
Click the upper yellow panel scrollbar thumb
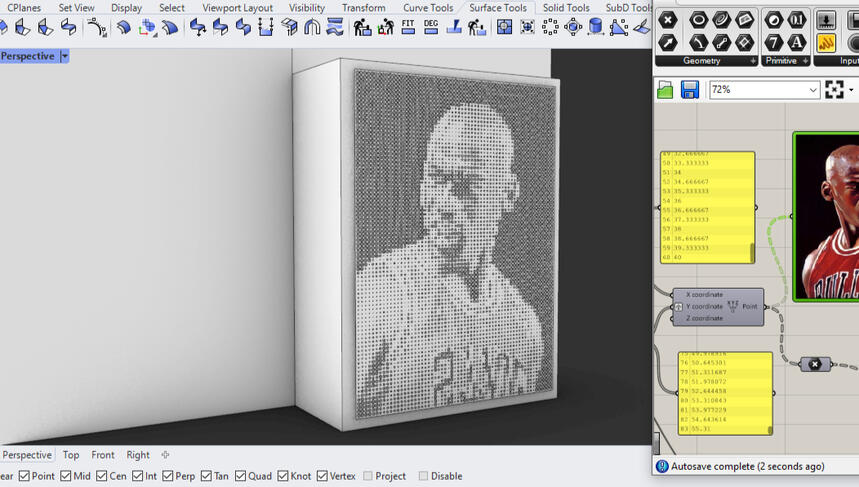coord(752,253)
